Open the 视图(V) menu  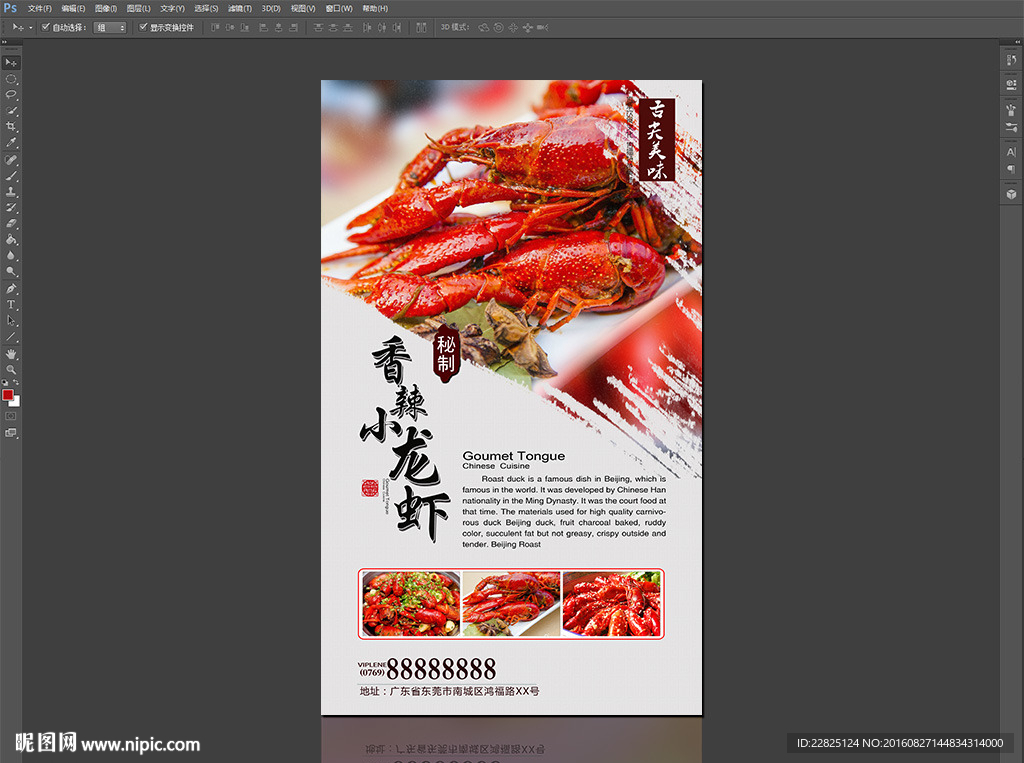[303, 8]
